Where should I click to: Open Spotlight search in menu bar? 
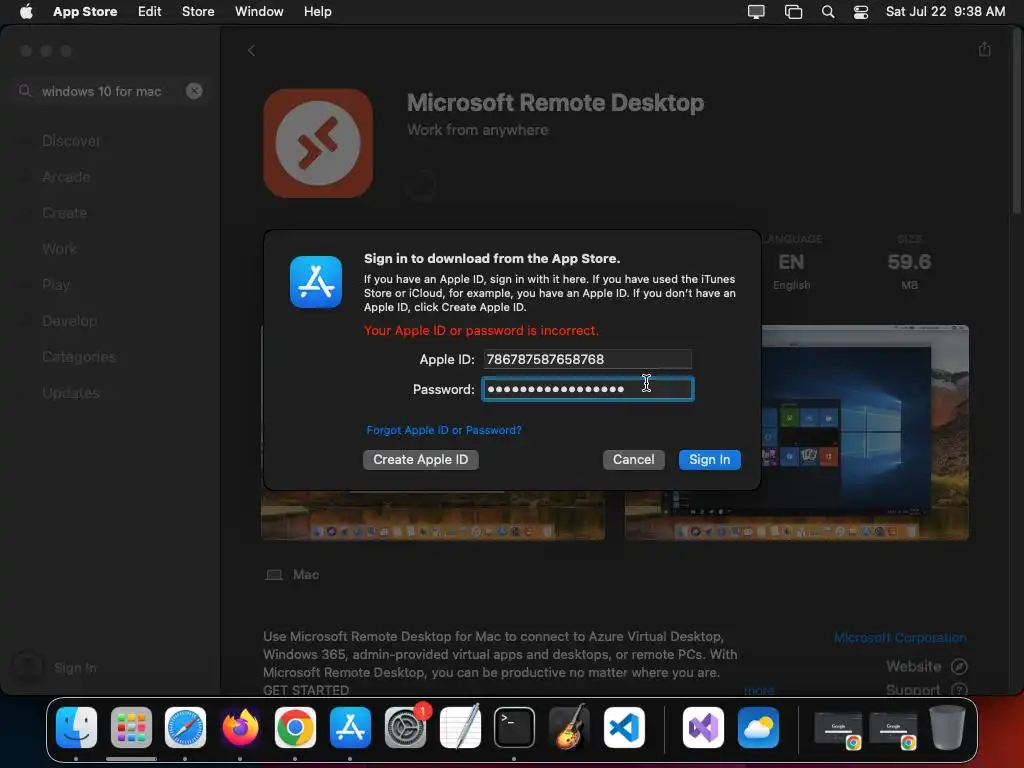coord(827,12)
